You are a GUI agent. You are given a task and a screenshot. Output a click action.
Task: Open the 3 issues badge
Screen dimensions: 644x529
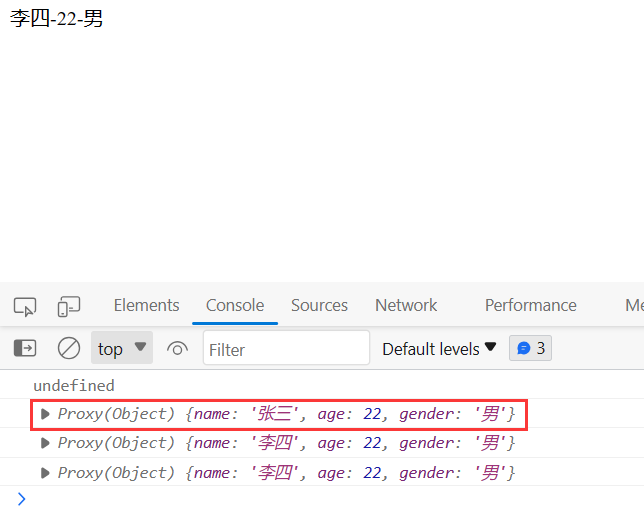[x=530, y=348]
